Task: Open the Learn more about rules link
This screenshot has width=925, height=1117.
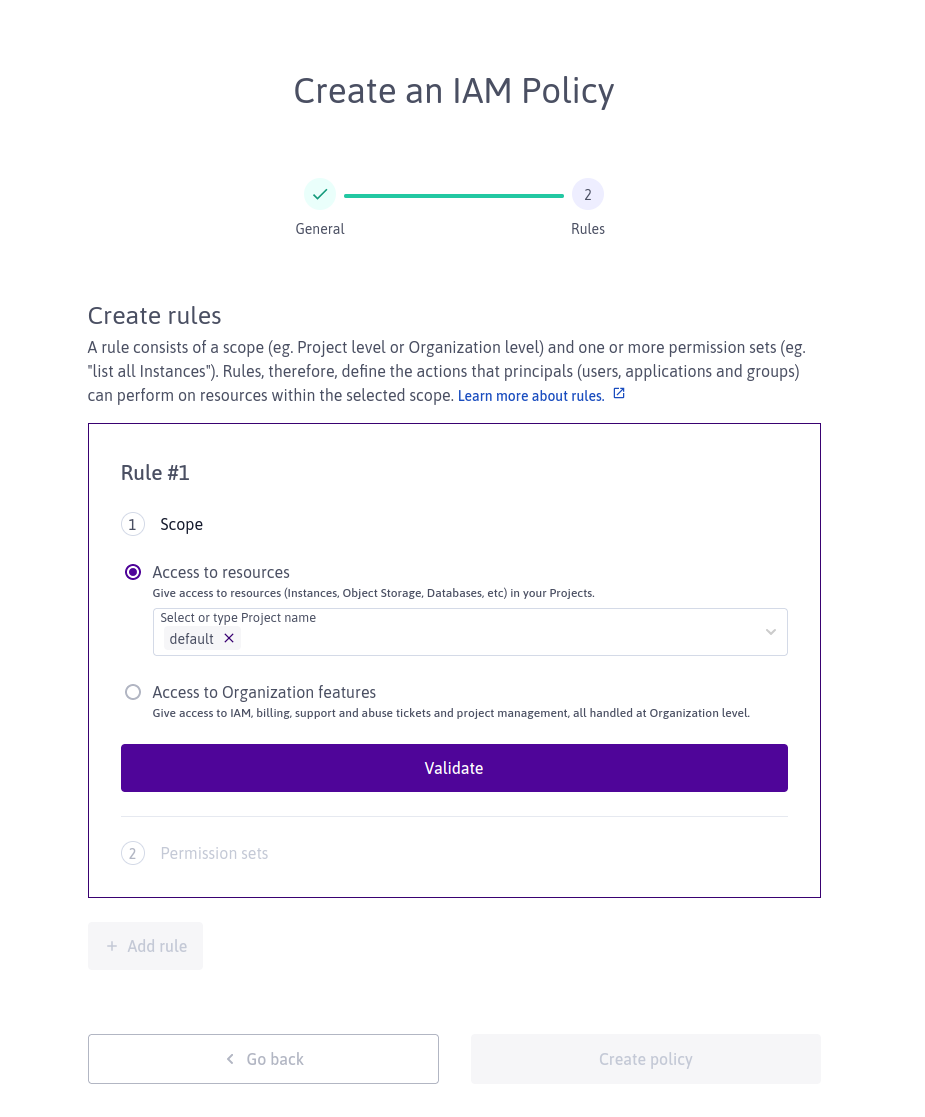Action: pyautogui.click(x=531, y=396)
